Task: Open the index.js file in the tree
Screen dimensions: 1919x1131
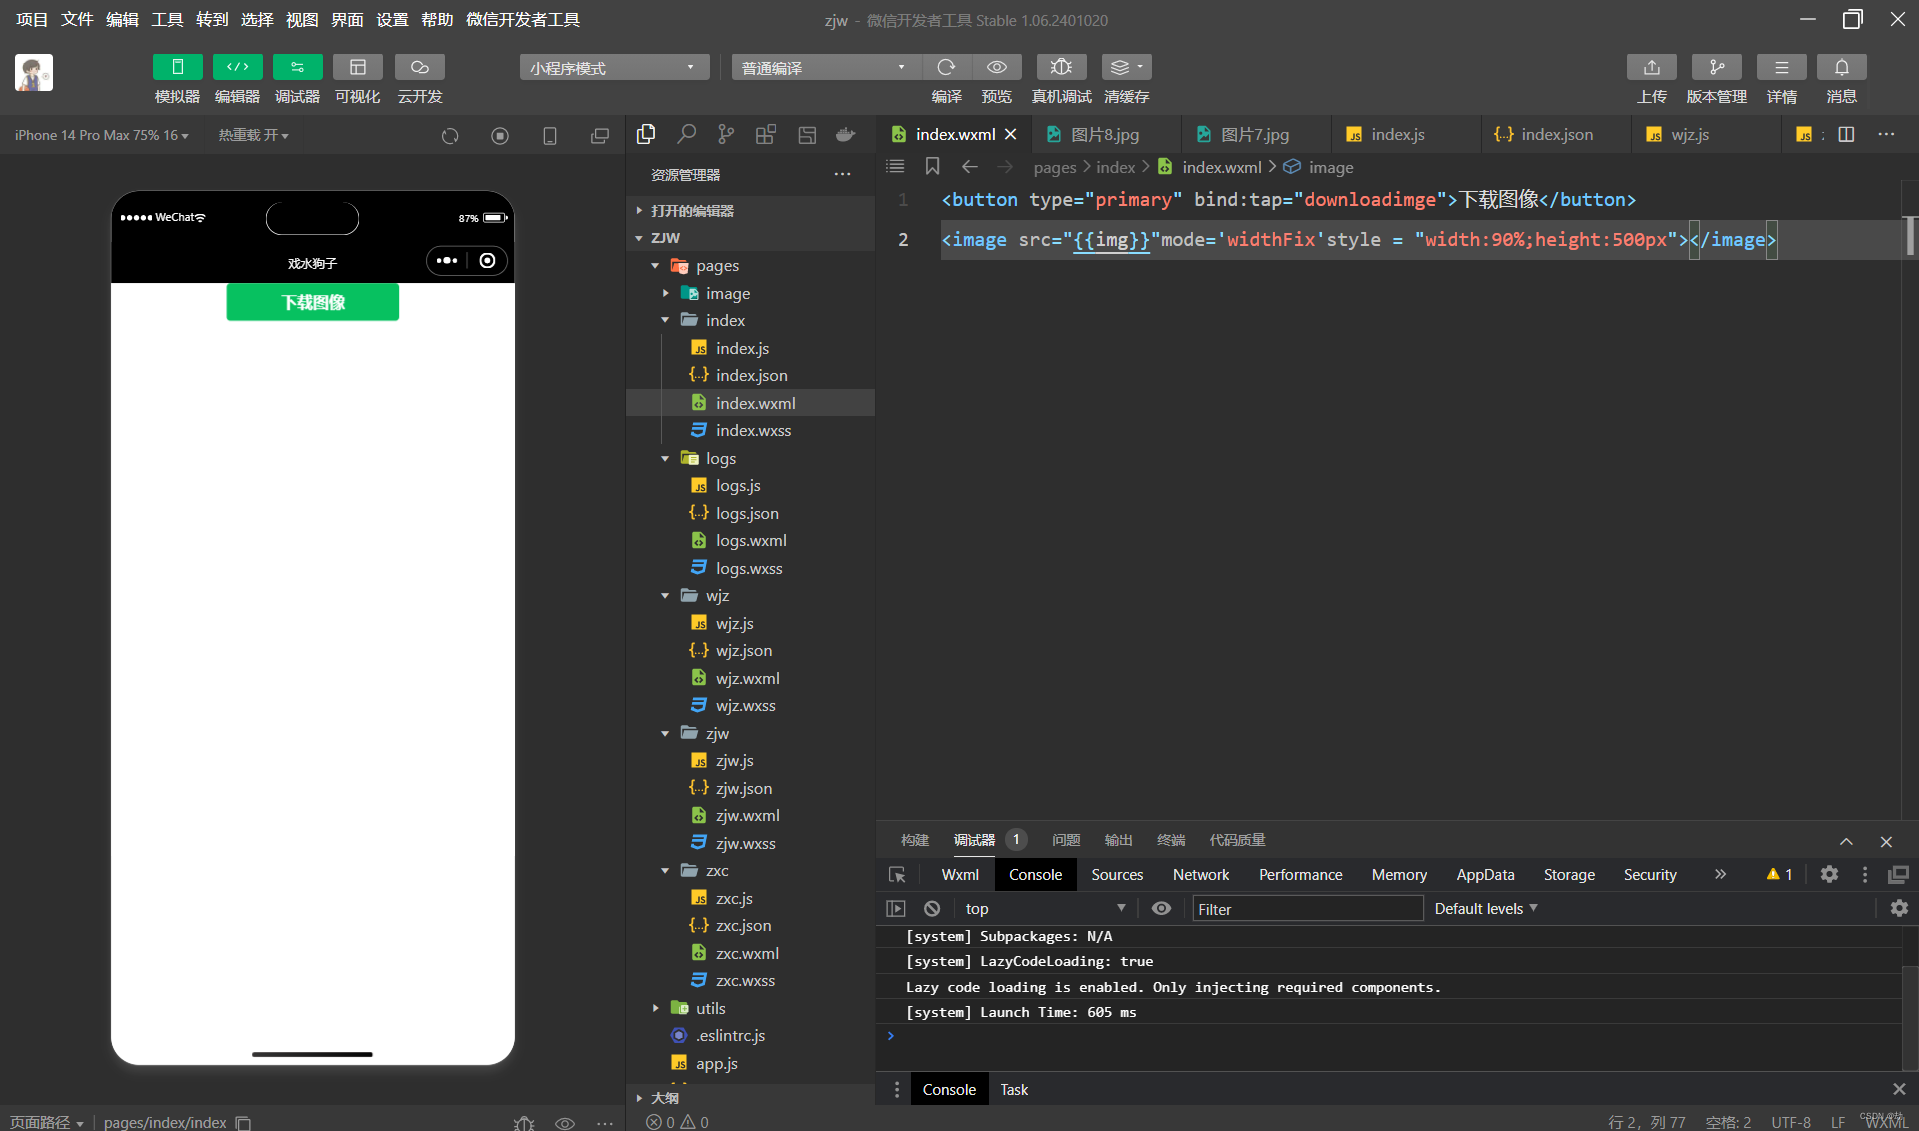Action: pos(742,348)
